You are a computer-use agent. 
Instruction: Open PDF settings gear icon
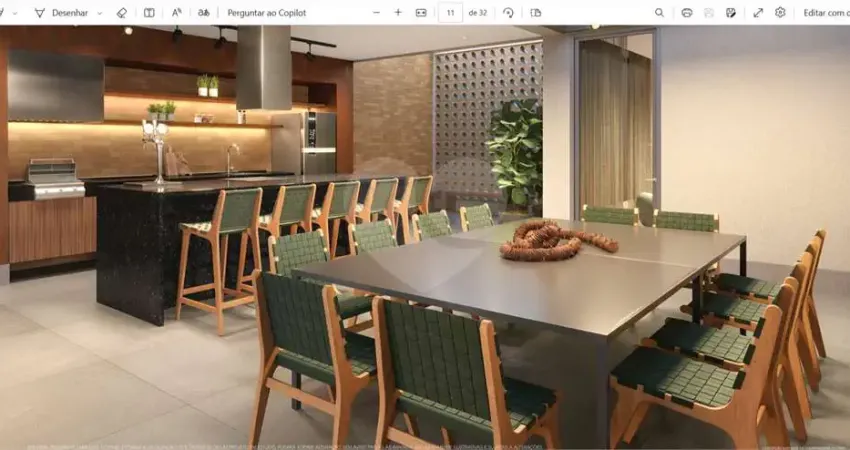pyautogui.click(x=780, y=13)
